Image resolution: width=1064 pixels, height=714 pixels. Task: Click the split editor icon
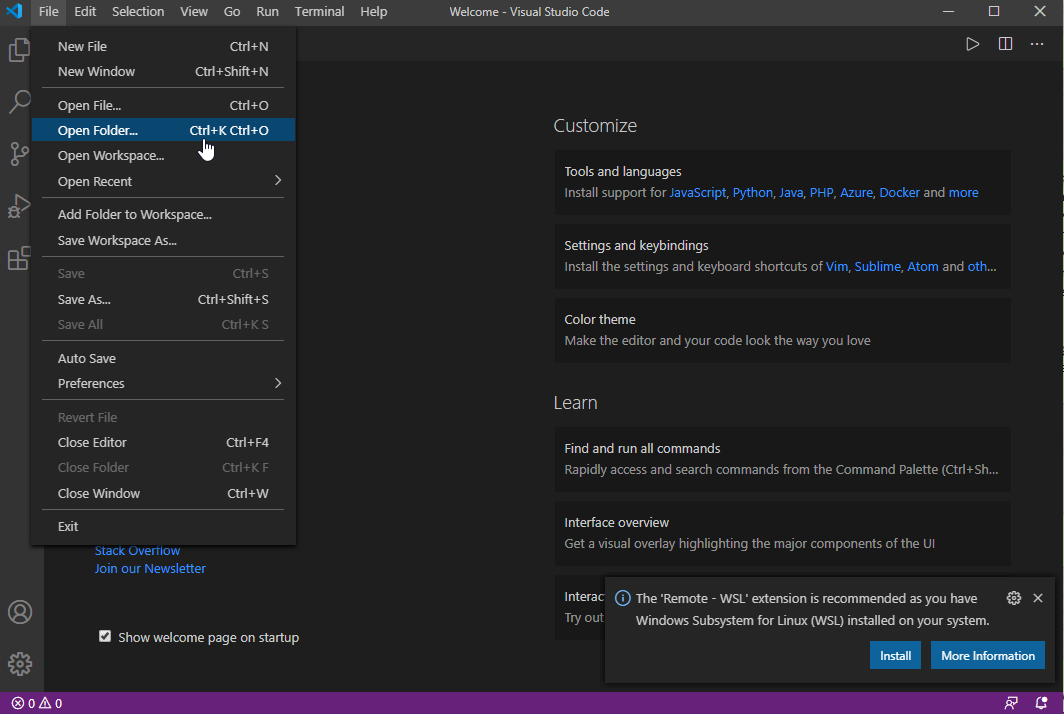(x=1005, y=44)
